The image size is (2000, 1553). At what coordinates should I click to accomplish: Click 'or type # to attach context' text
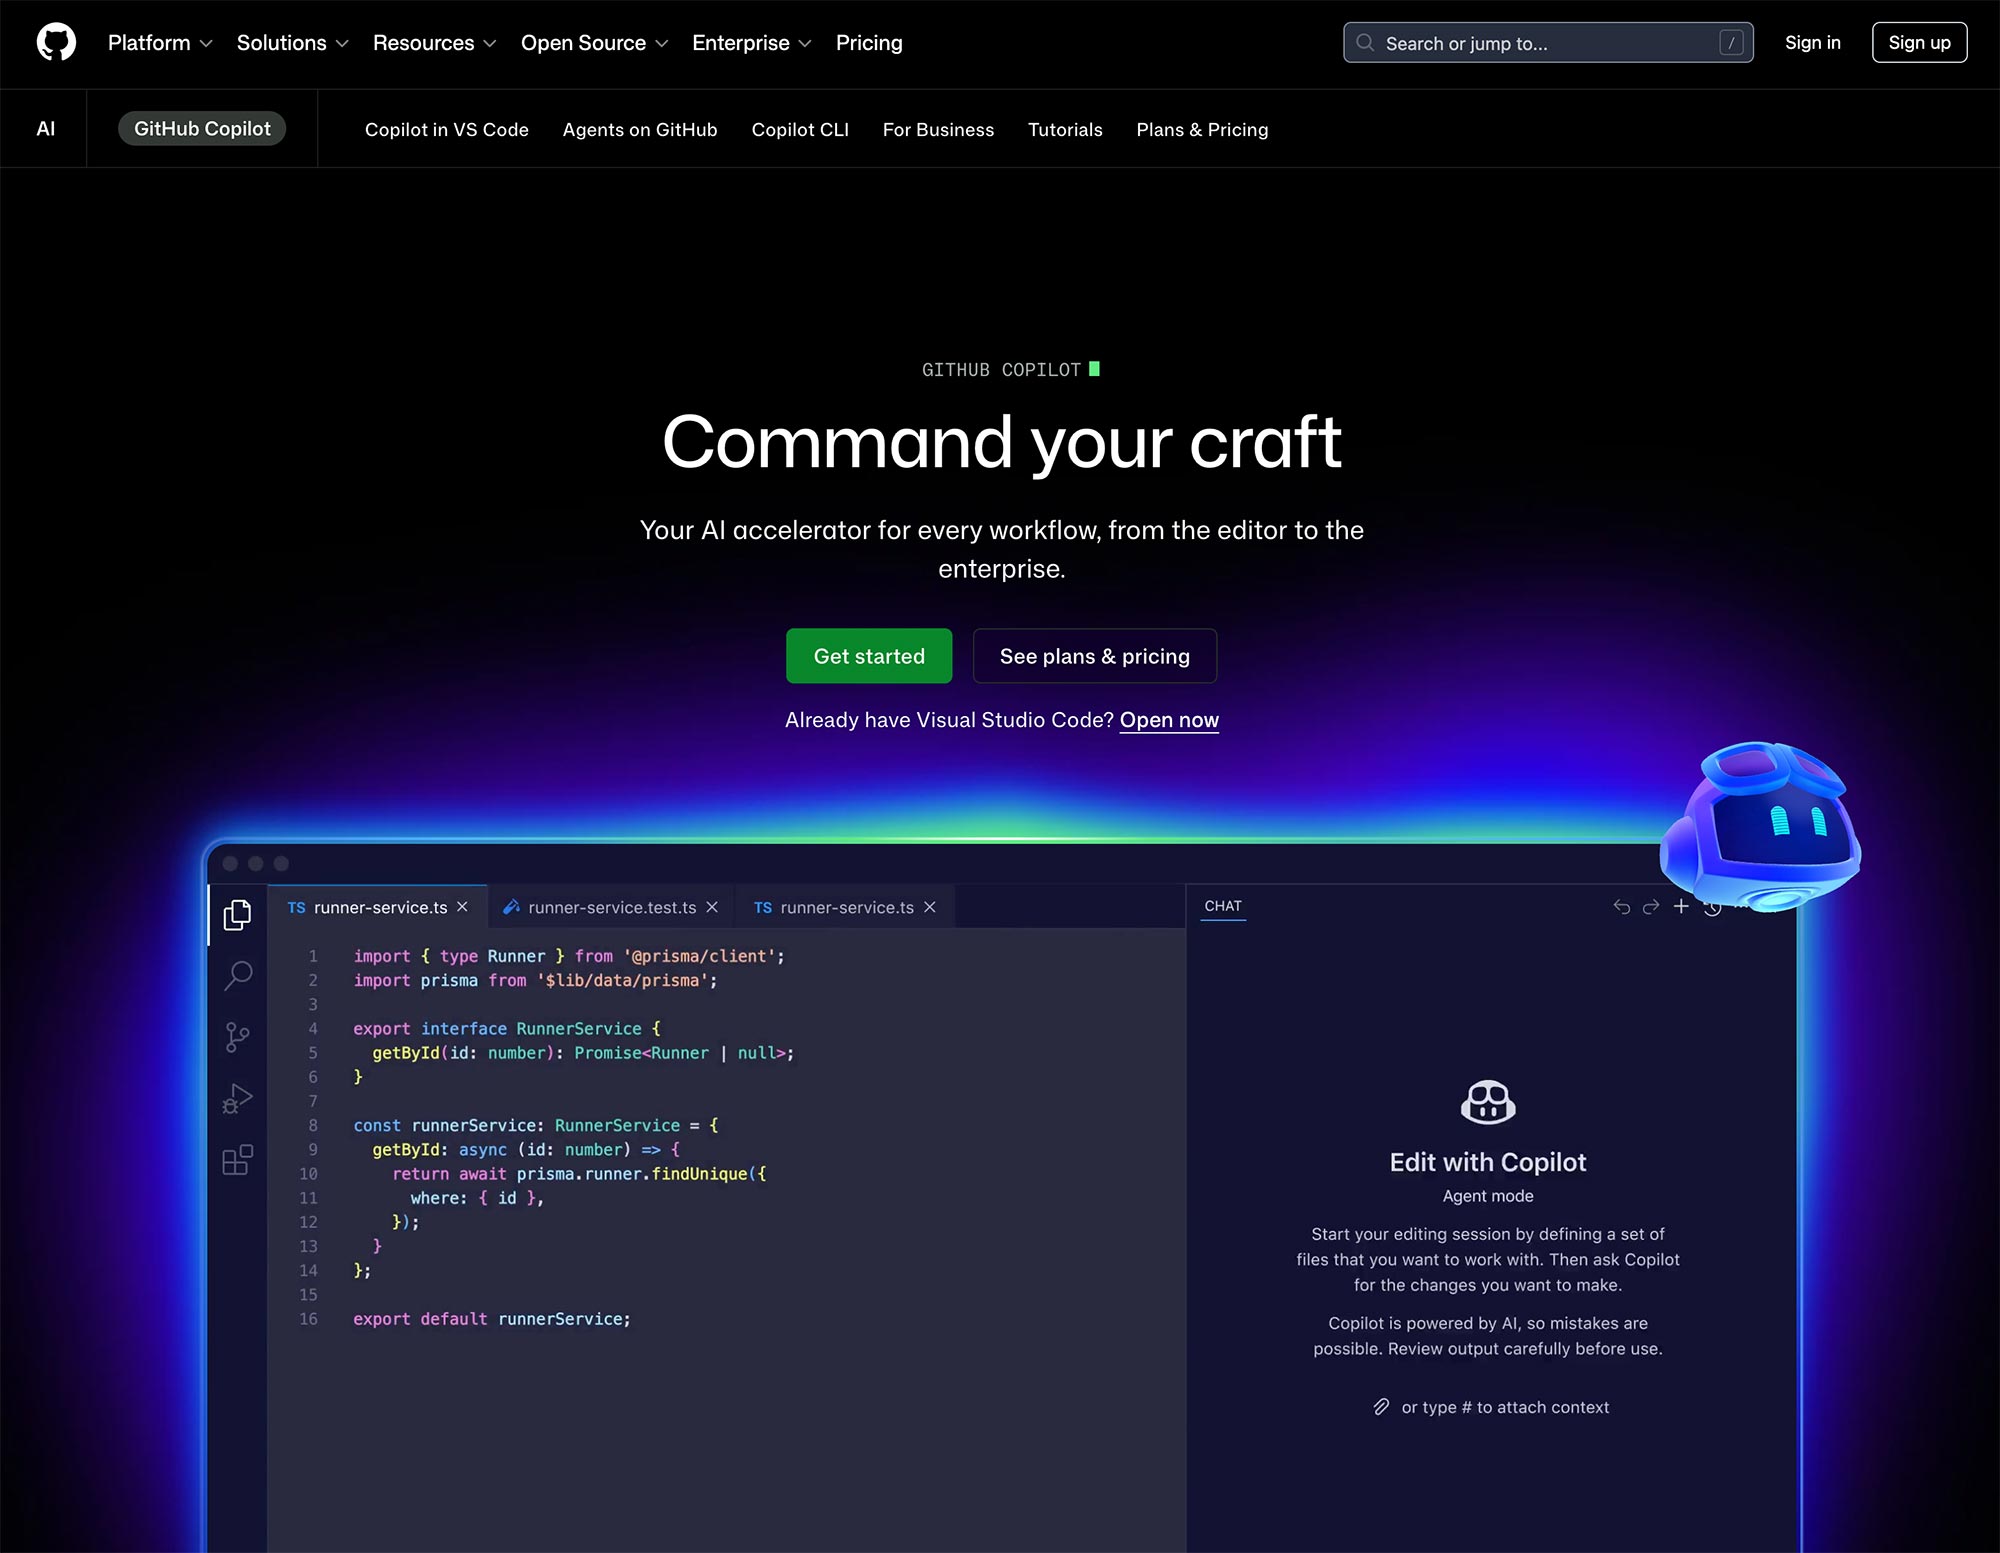click(1505, 1407)
